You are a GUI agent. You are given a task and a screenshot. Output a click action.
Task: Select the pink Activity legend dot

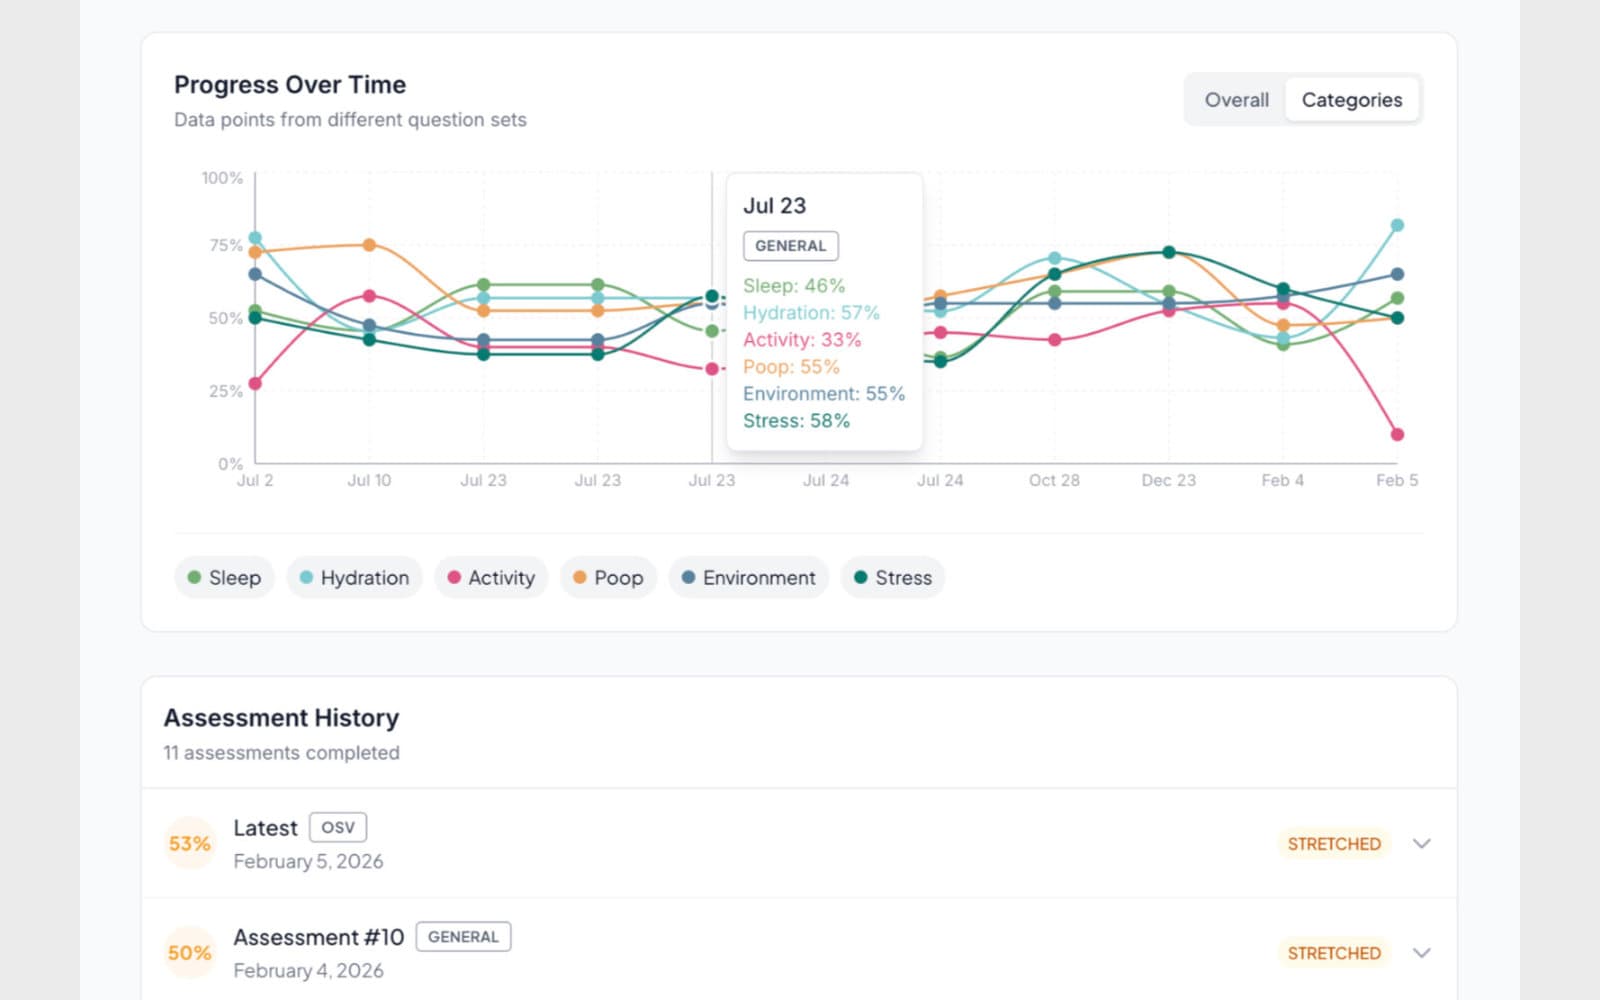[x=453, y=577]
